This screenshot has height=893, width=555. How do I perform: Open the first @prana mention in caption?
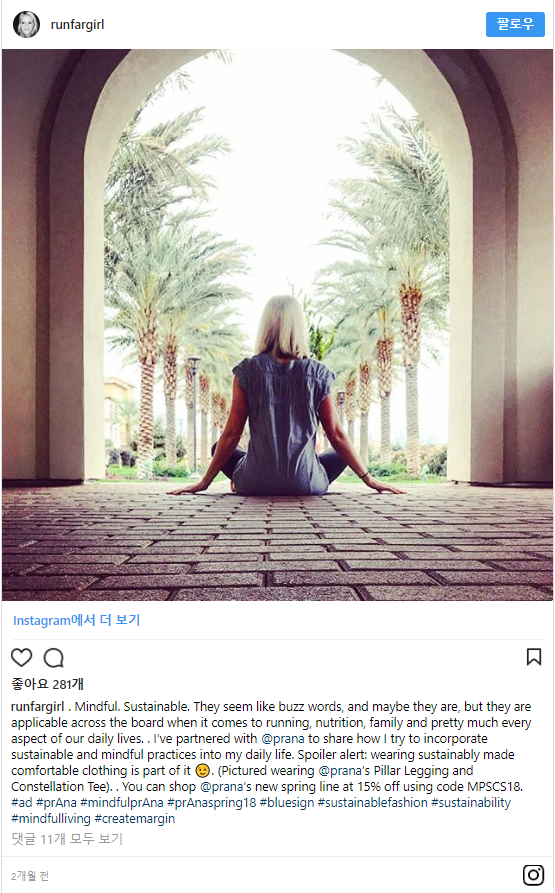tap(282, 739)
